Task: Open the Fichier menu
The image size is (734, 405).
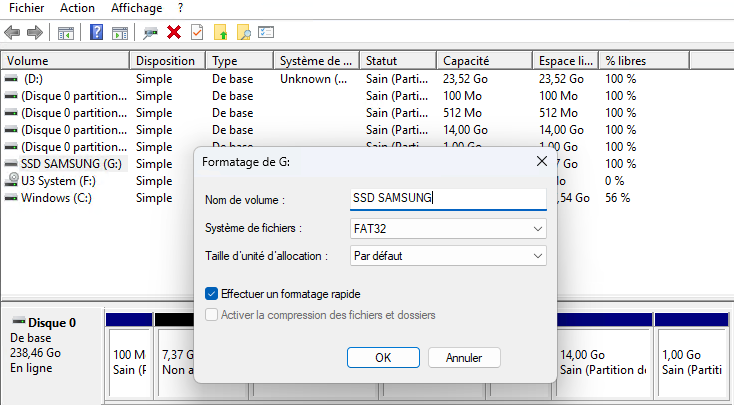Action: pyautogui.click(x=27, y=8)
